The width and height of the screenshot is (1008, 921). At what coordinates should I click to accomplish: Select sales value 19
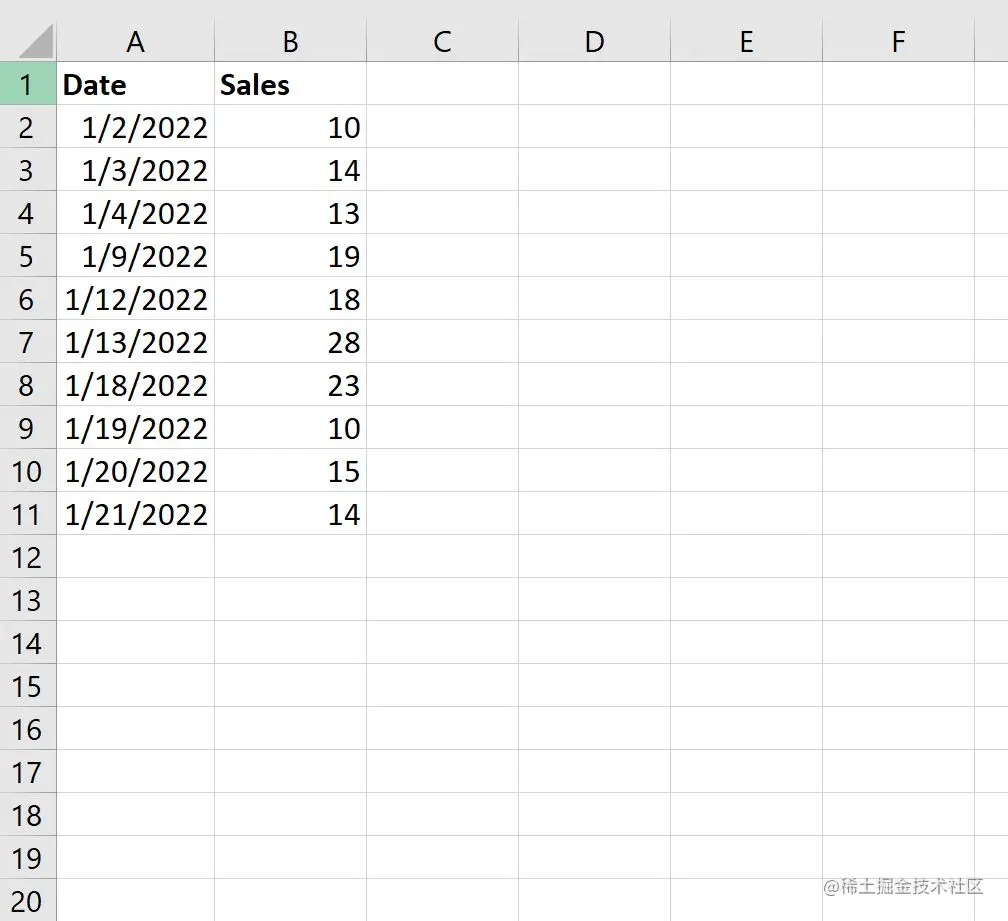[x=290, y=257]
